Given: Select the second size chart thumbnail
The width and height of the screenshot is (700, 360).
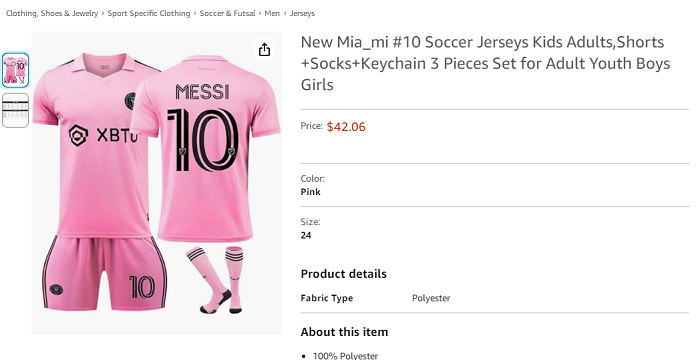Looking at the screenshot, I should tap(16, 110).
